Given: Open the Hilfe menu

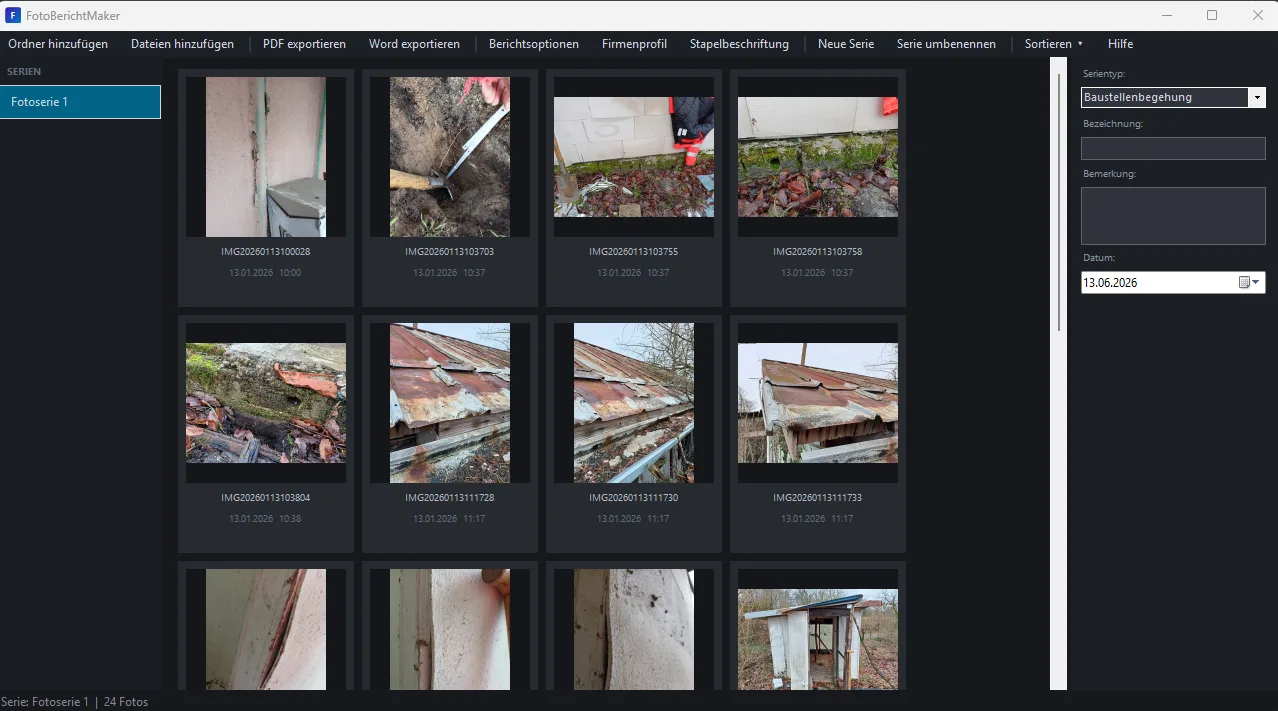Looking at the screenshot, I should pos(1120,44).
